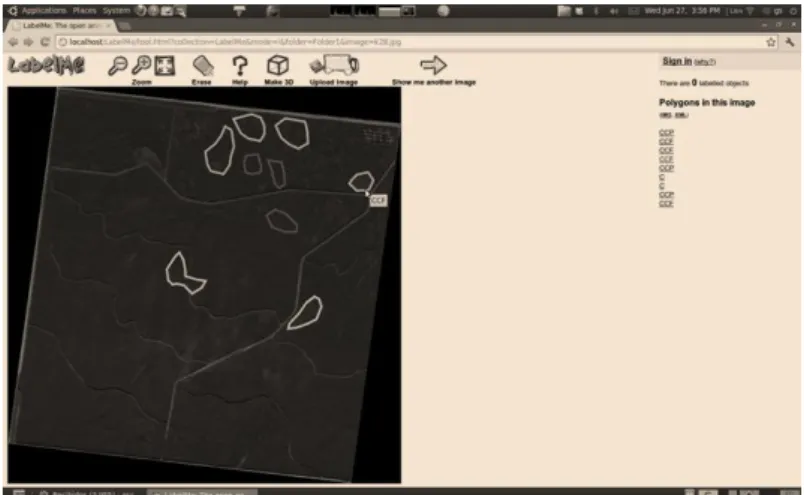804x495 pixels.
Task: Click the (why?) link beside Sign in
Action: tap(705, 62)
